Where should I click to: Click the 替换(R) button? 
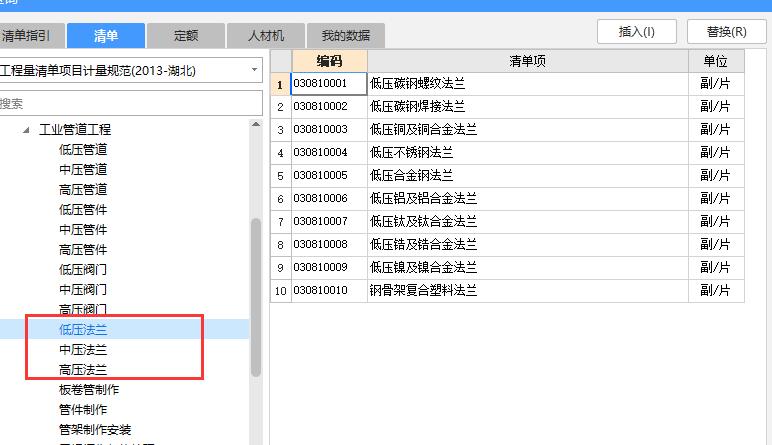point(727,32)
